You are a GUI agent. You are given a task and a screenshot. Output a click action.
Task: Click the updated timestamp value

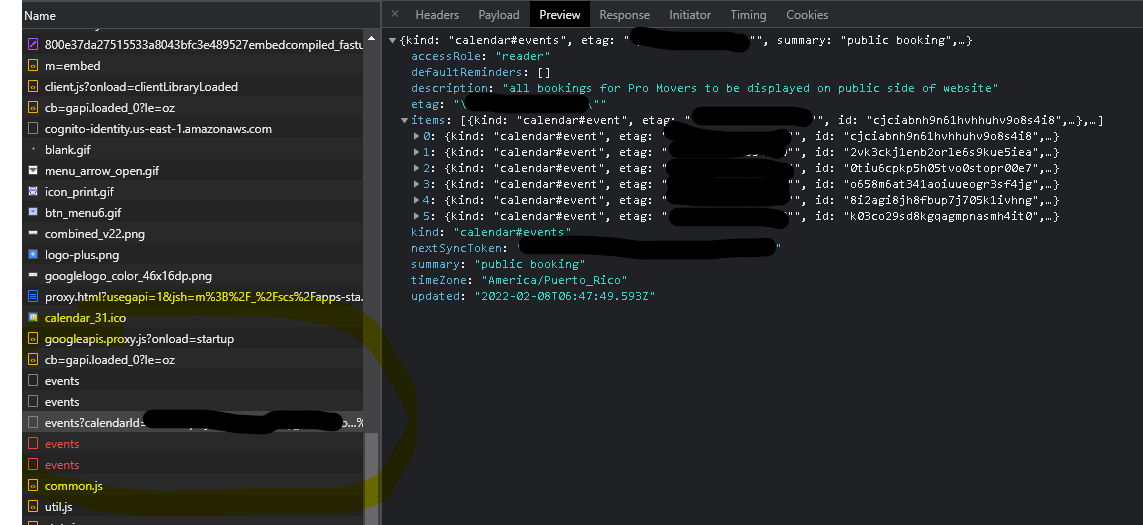point(565,296)
